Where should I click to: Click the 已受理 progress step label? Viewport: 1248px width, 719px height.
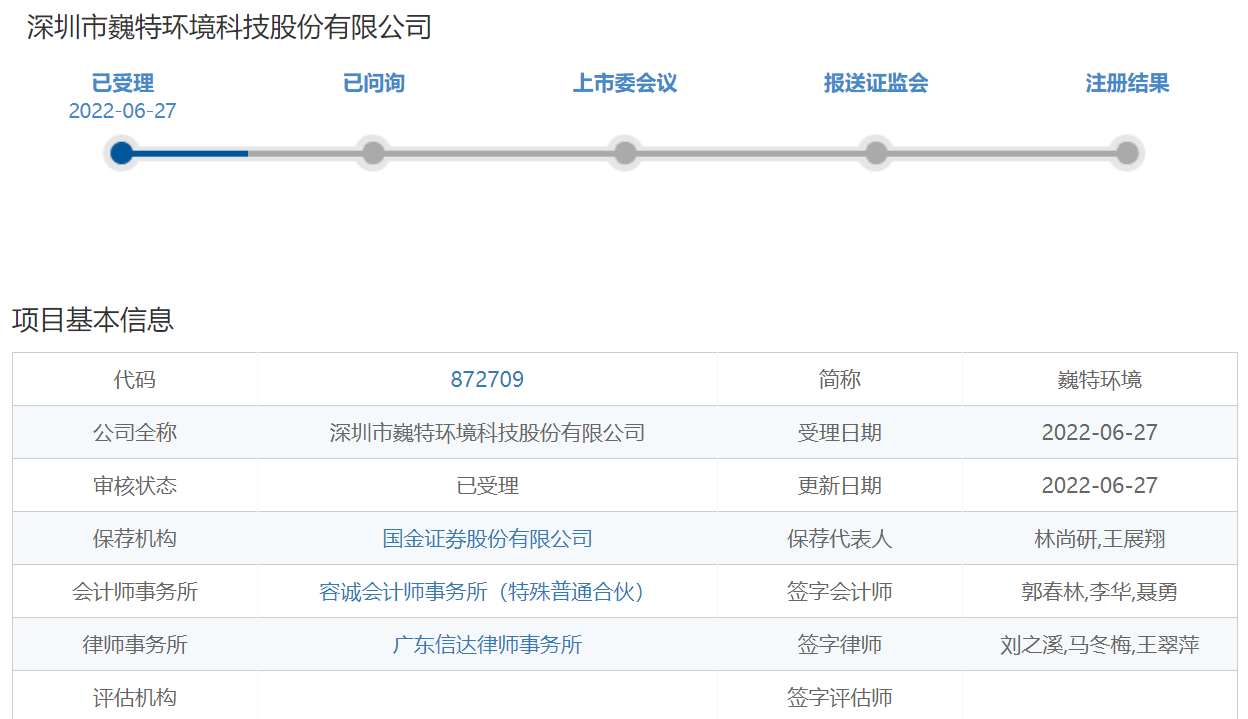123,83
